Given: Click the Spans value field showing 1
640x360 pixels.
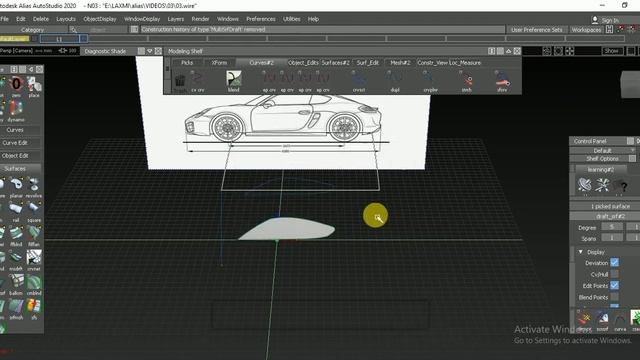Looking at the screenshot, I should tap(612, 238).
